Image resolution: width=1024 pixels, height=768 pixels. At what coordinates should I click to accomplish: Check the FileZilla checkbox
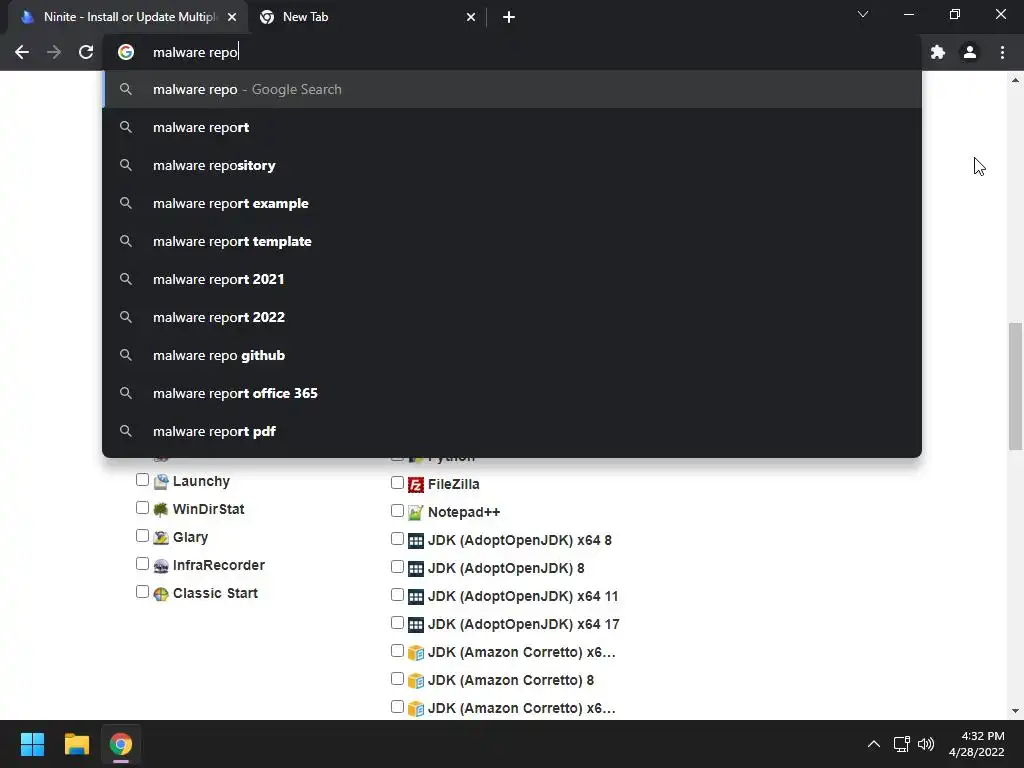coord(397,483)
